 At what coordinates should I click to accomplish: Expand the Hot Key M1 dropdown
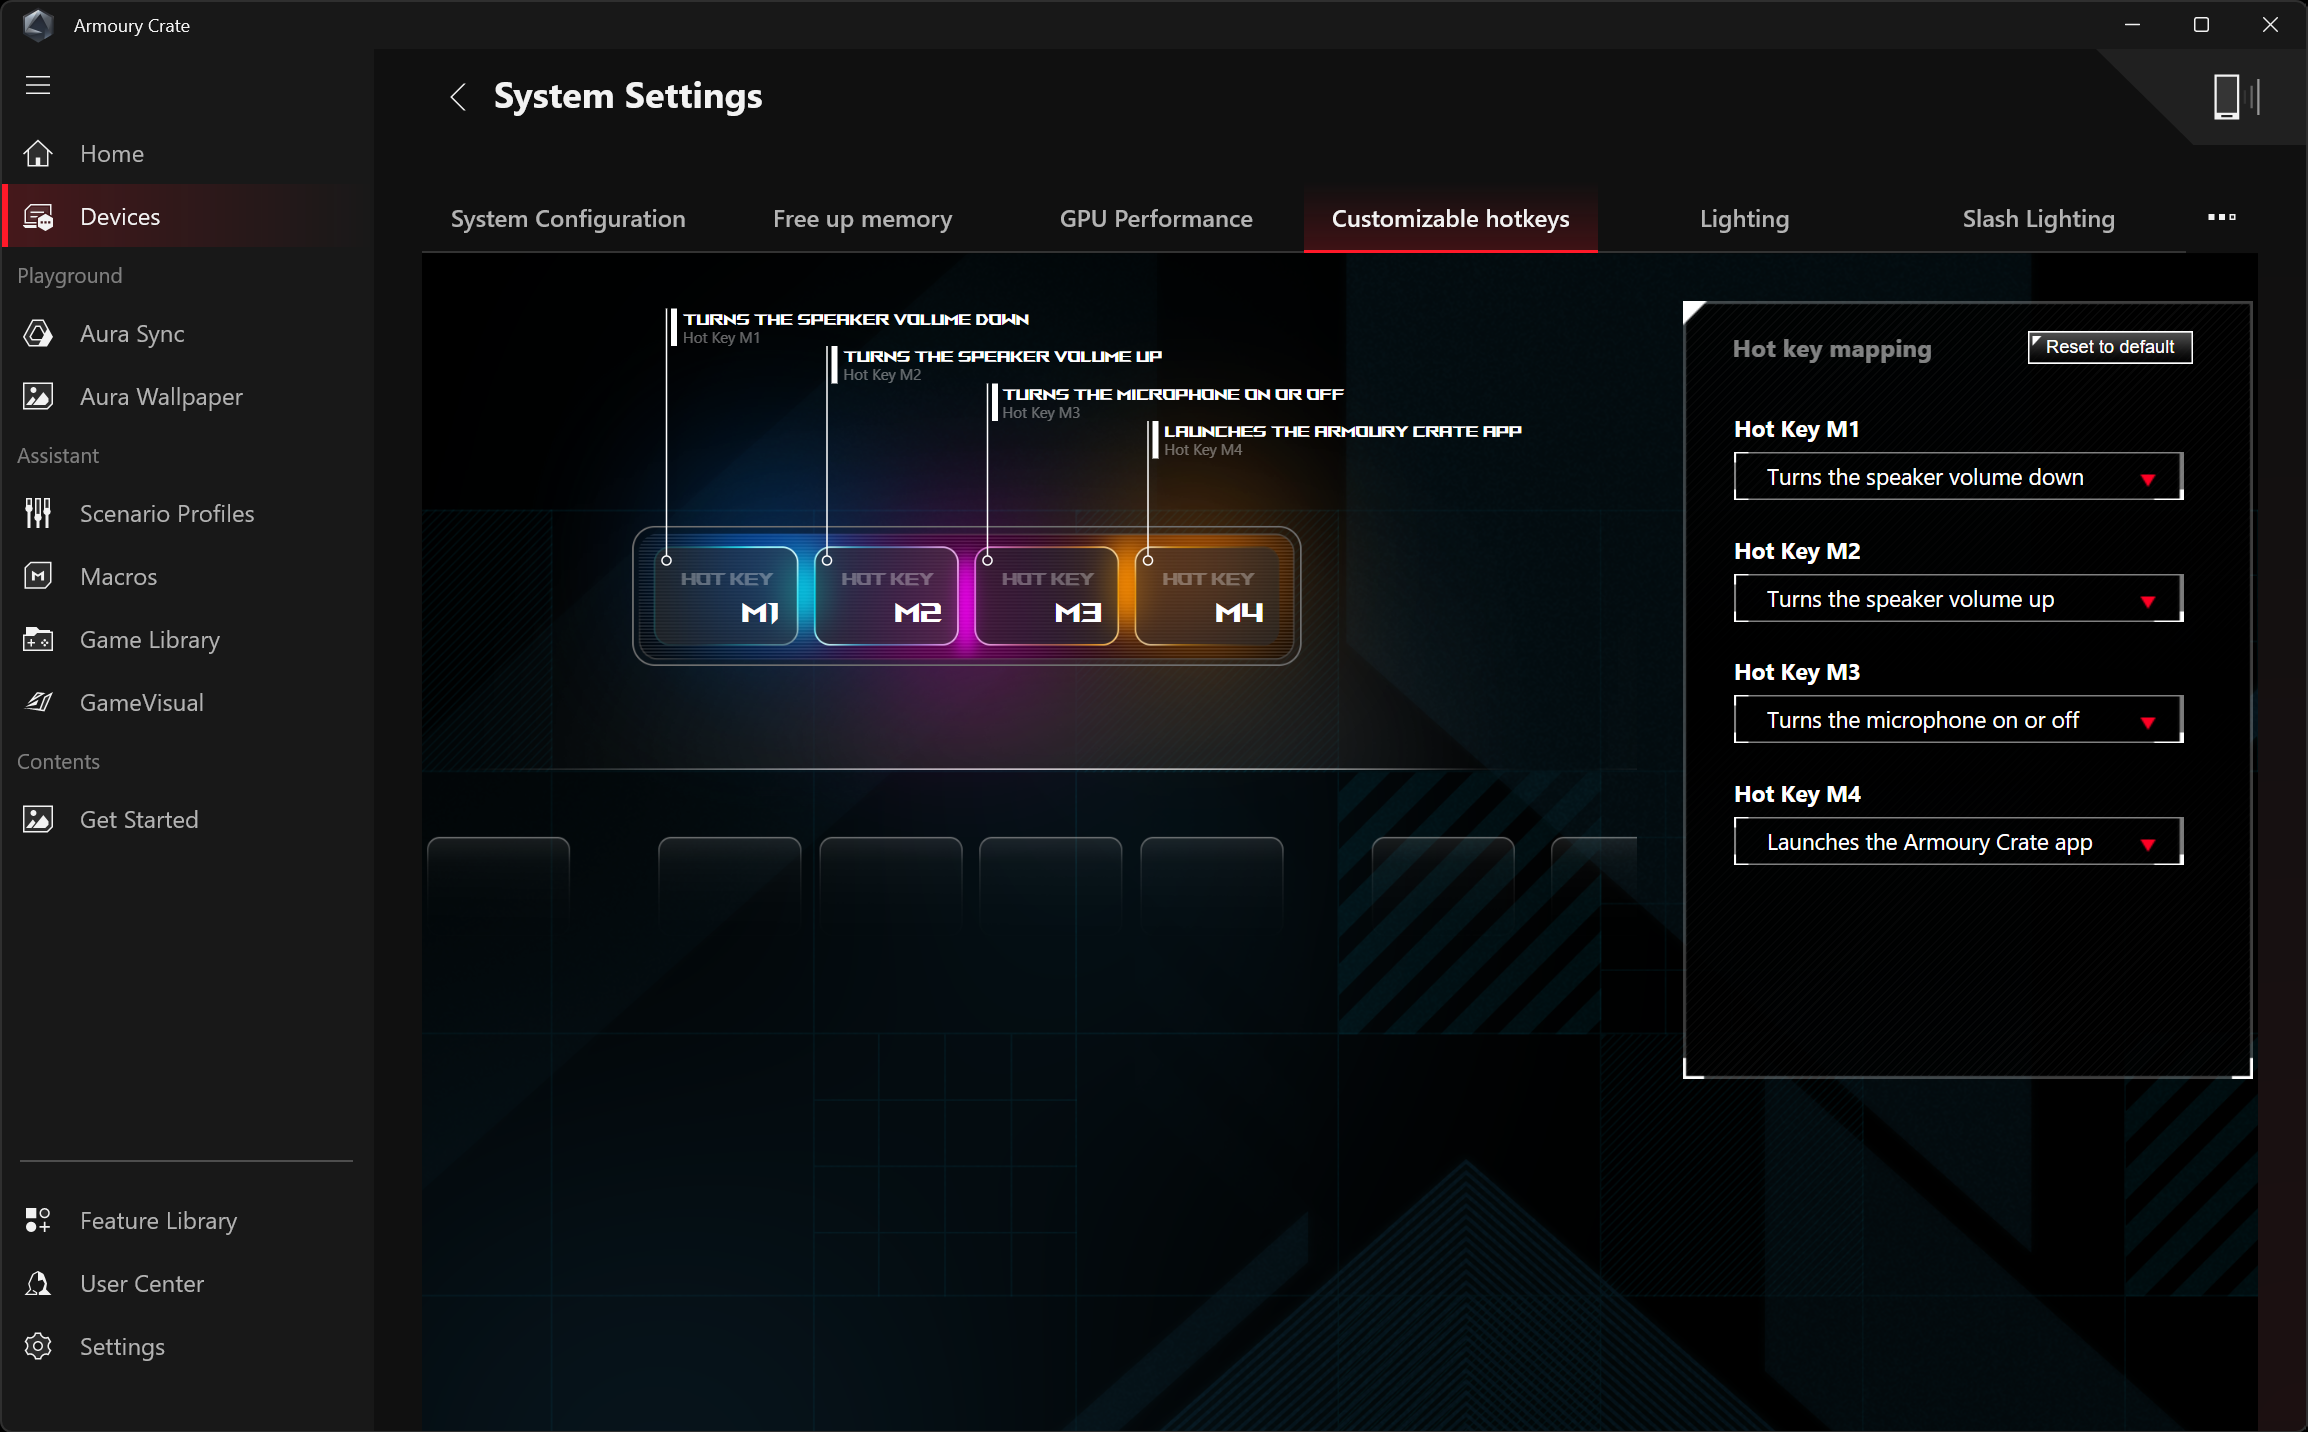pos(1957,477)
